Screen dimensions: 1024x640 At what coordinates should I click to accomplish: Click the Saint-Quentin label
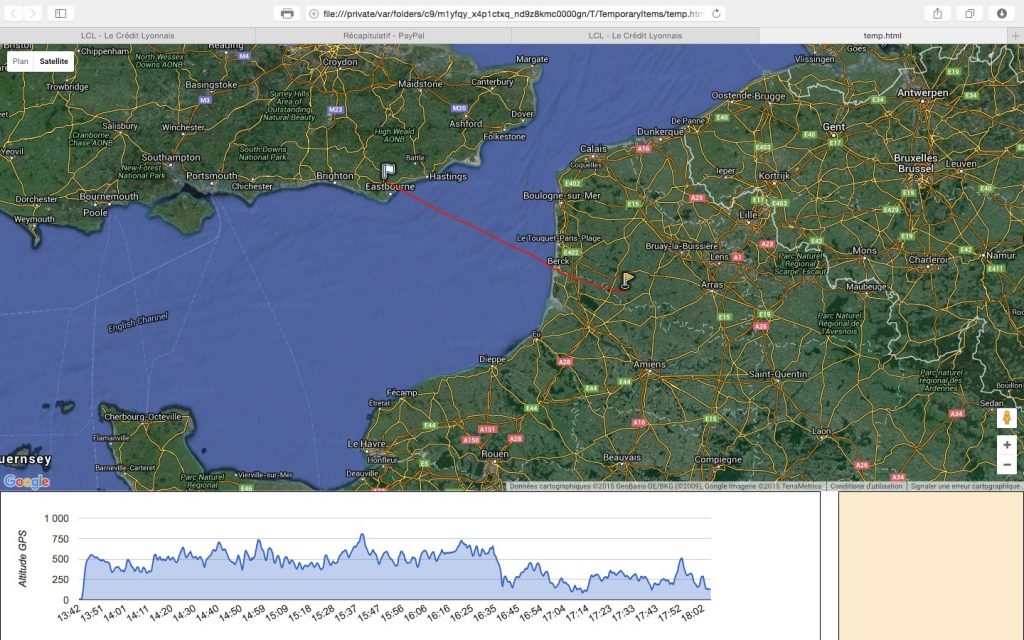point(778,375)
